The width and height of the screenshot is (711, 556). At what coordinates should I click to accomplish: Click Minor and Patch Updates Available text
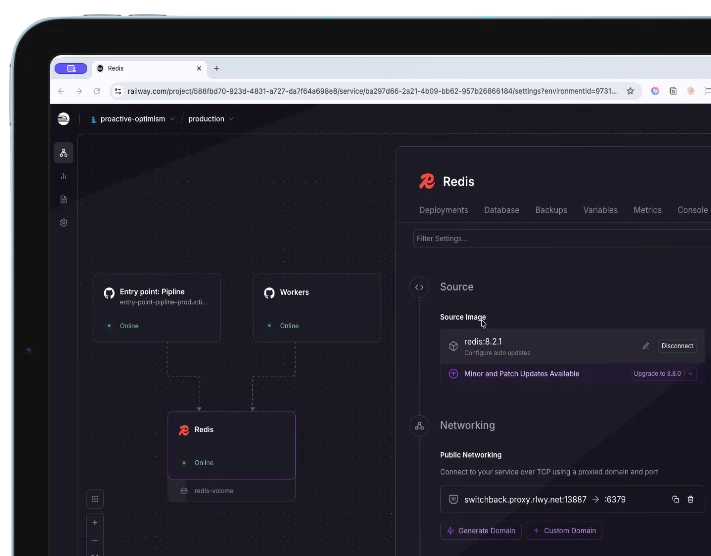point(521,374)
